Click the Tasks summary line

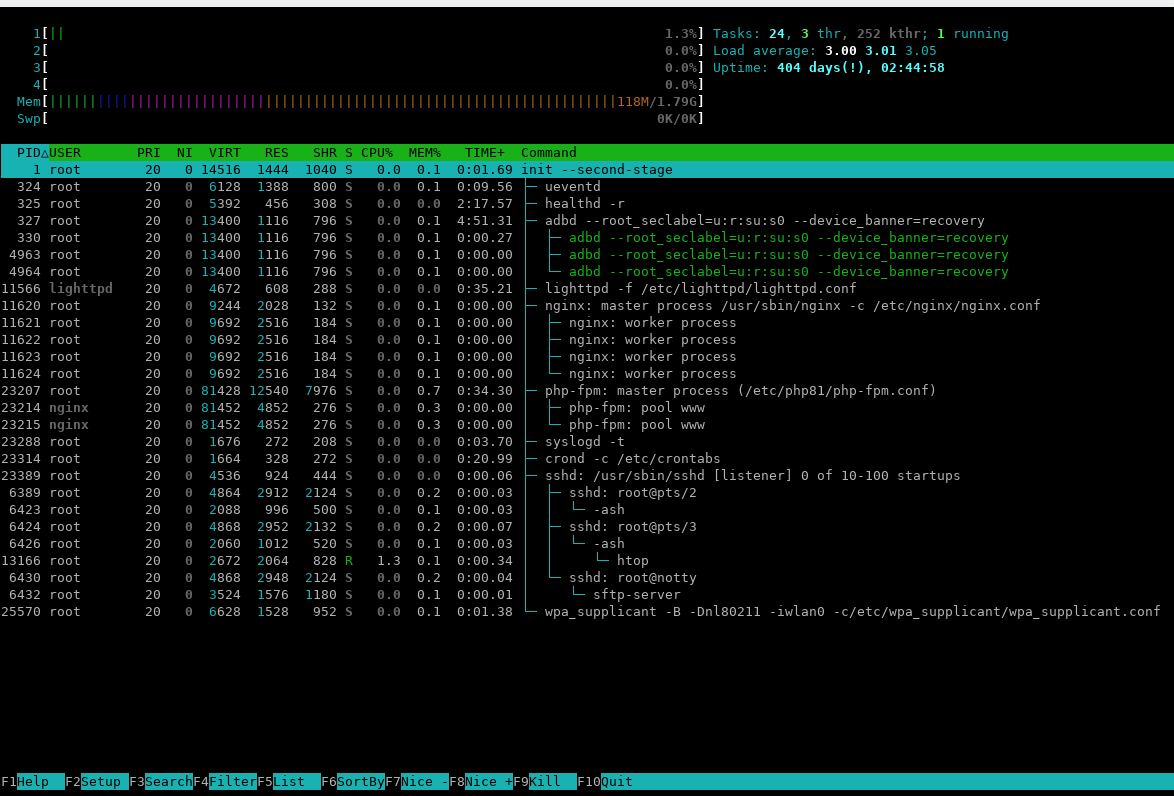click(860, 34)
